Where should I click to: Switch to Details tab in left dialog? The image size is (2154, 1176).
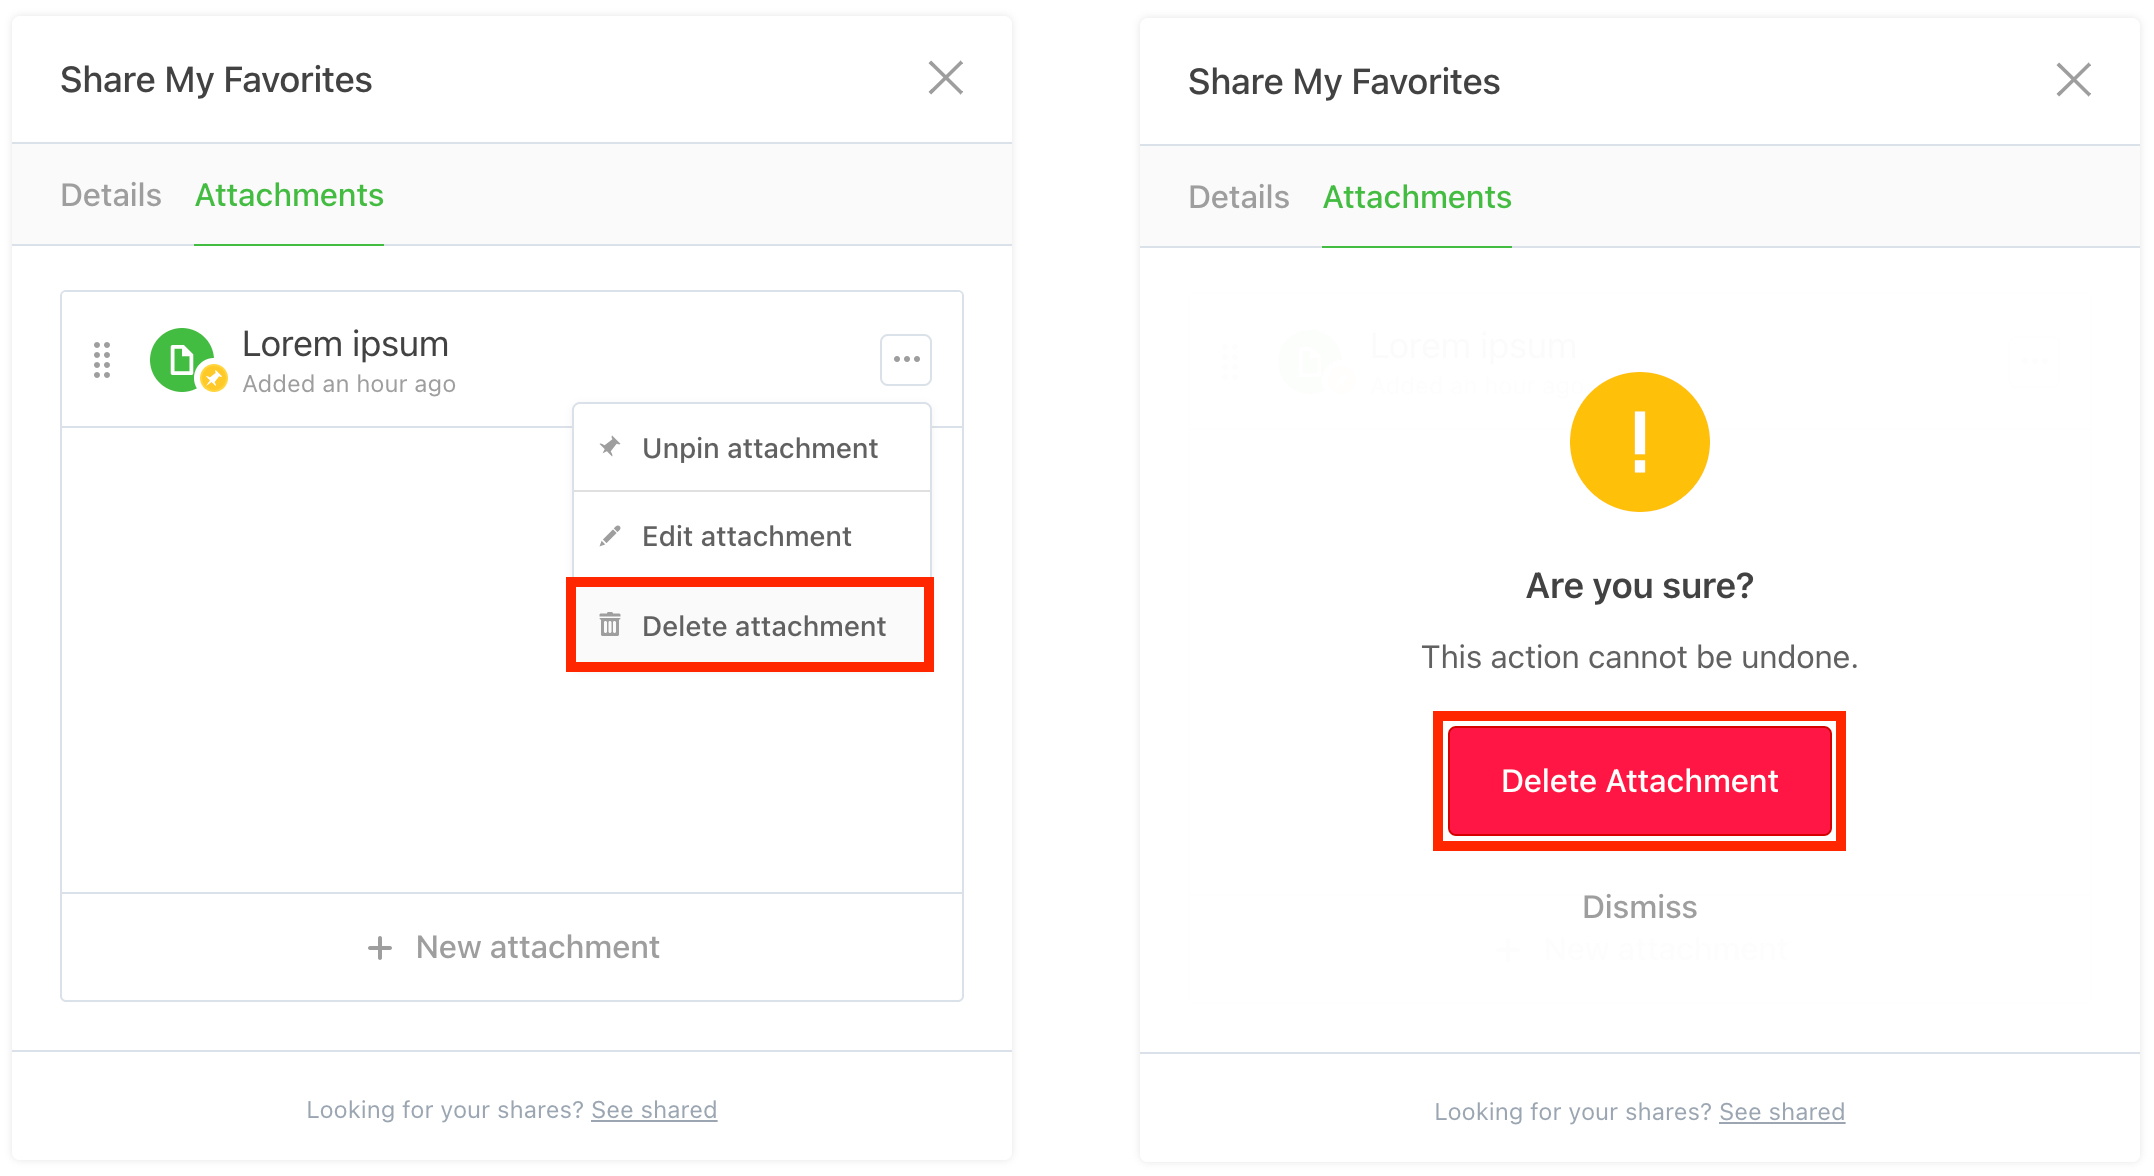tap(111, 195)
